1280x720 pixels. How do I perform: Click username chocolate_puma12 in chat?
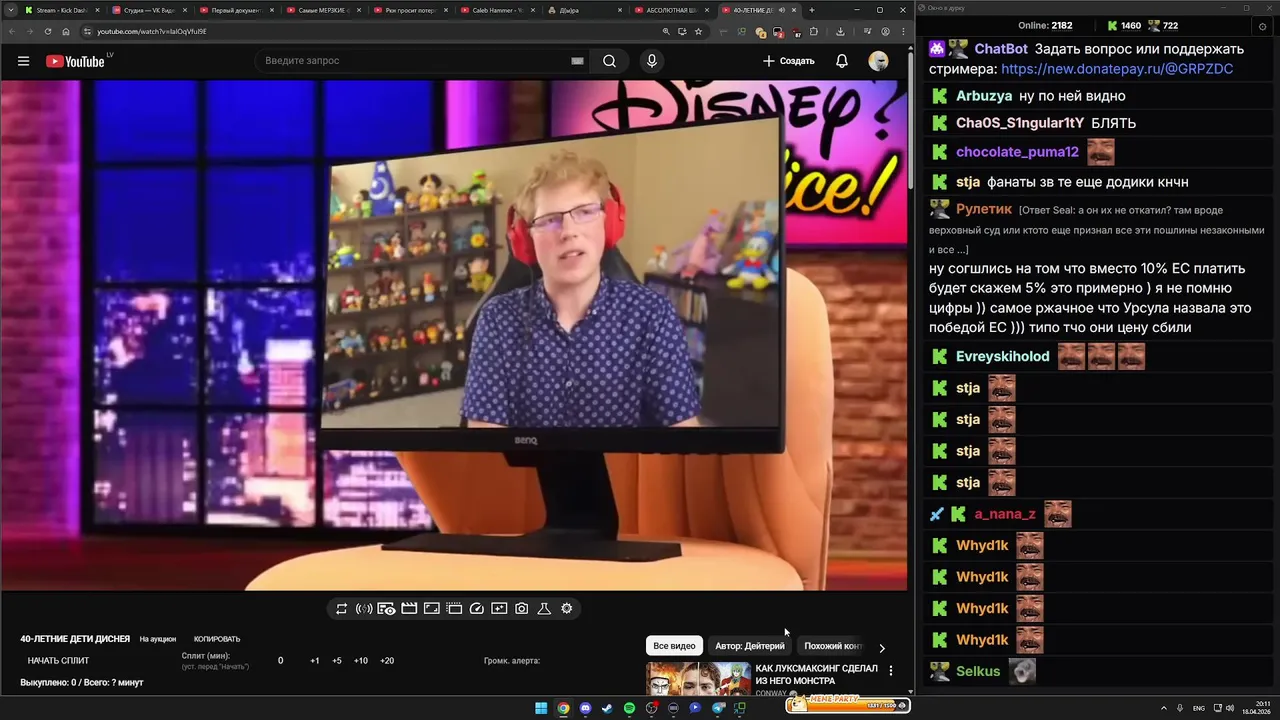click(1017, 152)
